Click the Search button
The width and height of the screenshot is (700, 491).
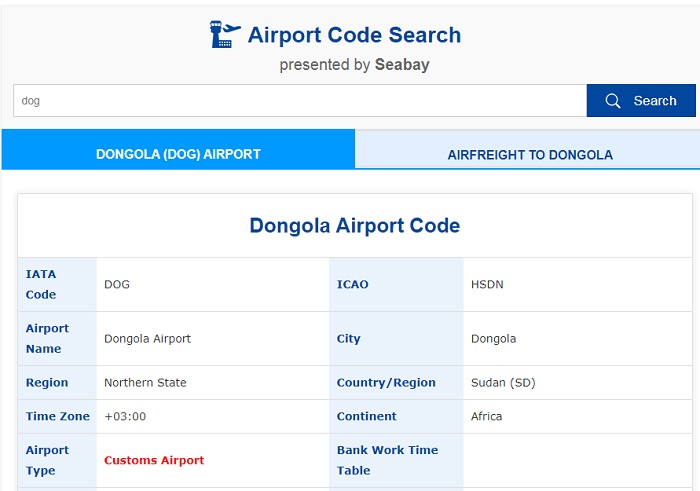tap(641, 100)
